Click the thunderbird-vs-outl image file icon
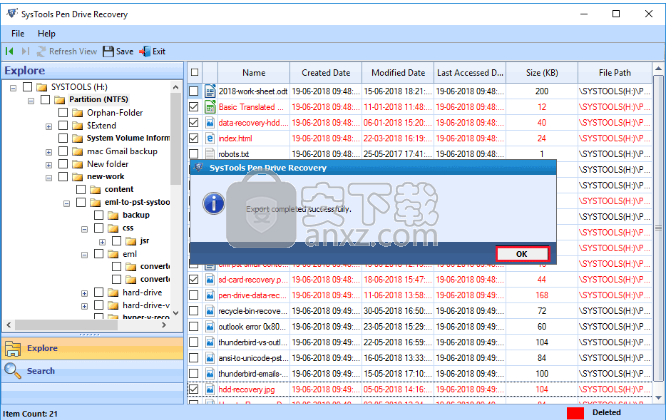Screen dimensions: 668x420 pyautogui.click(x=210, y=342)
